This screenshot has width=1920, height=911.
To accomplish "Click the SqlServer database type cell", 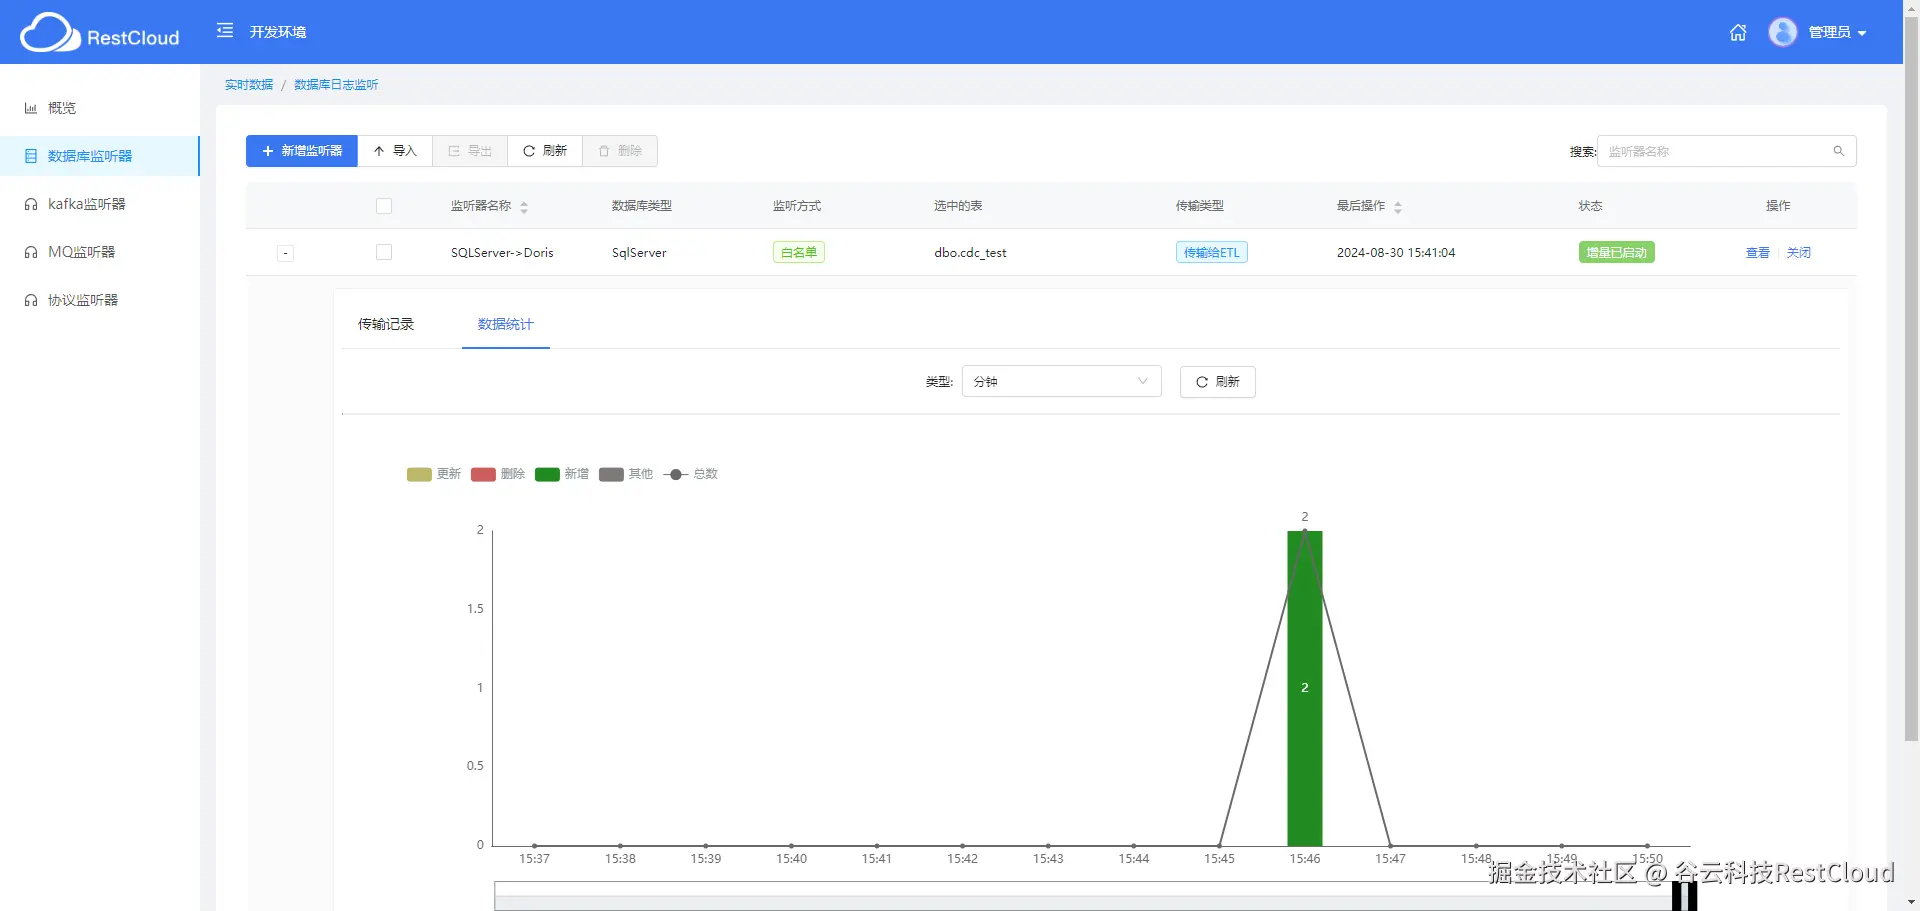I will (639, 253).
